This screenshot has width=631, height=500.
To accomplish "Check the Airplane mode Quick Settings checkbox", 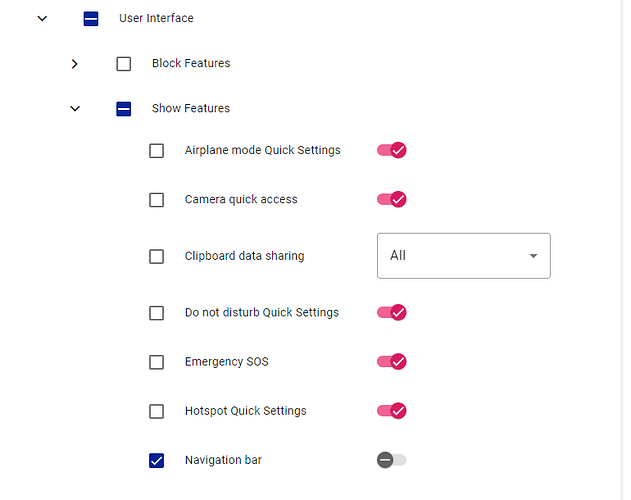I will [157, 151].
